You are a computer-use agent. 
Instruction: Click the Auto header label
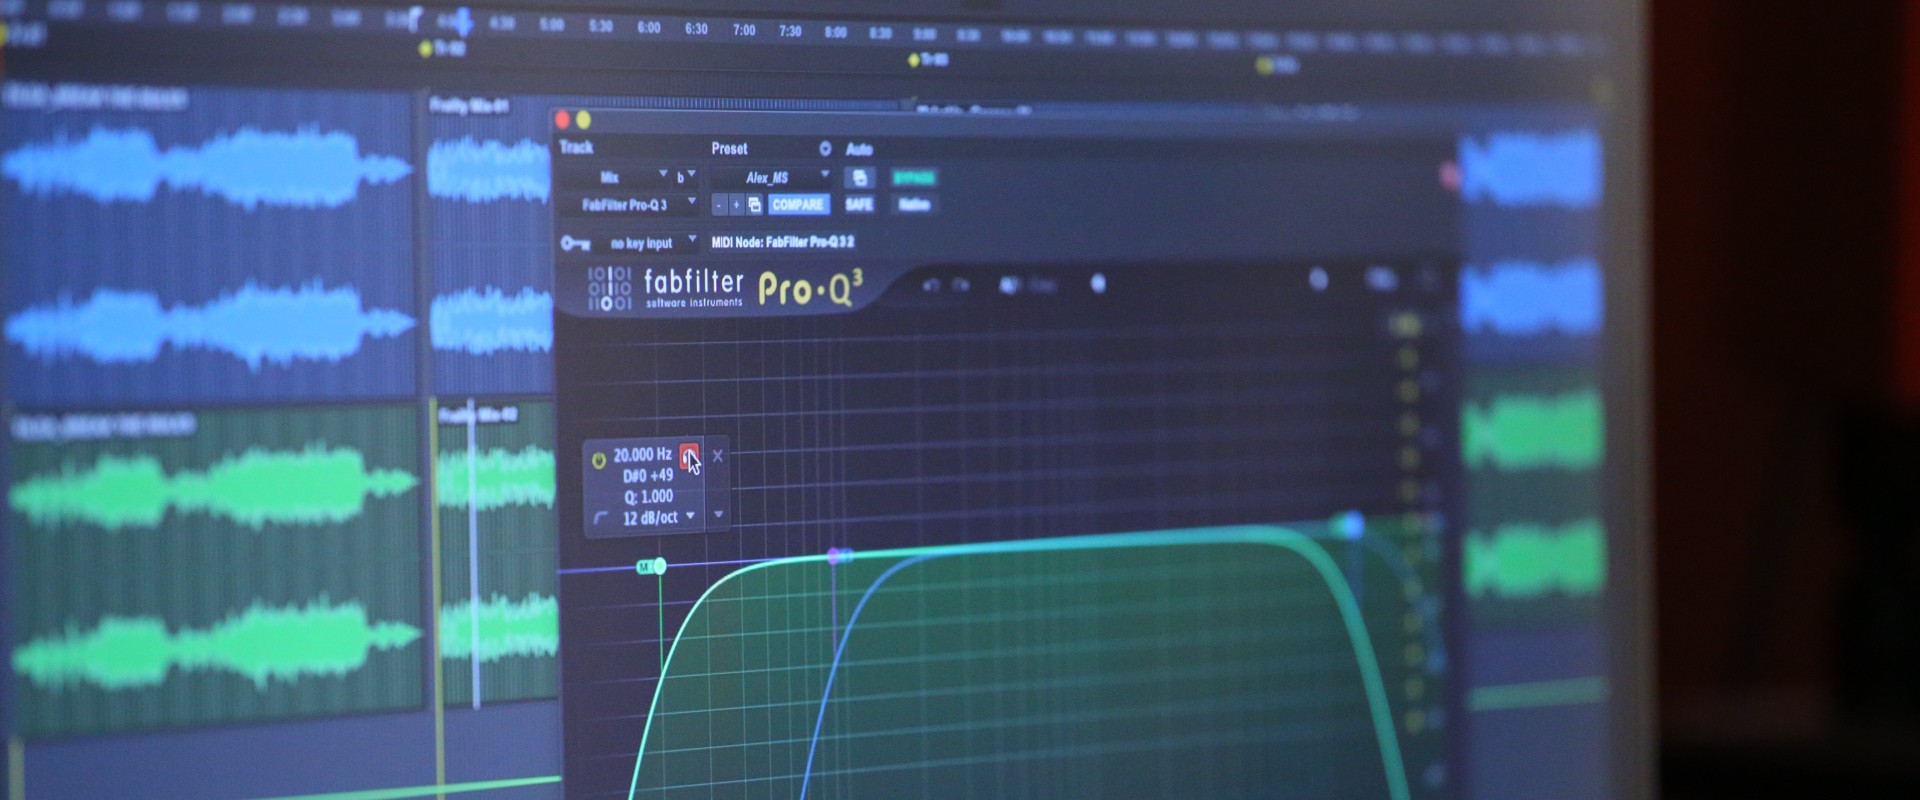pyautogui.click(x=859, y=149)
